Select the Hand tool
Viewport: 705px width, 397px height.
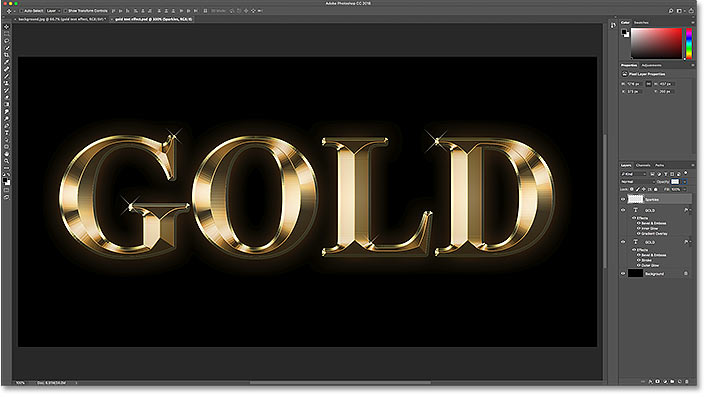pyautogui.click(x=6, y=154)
